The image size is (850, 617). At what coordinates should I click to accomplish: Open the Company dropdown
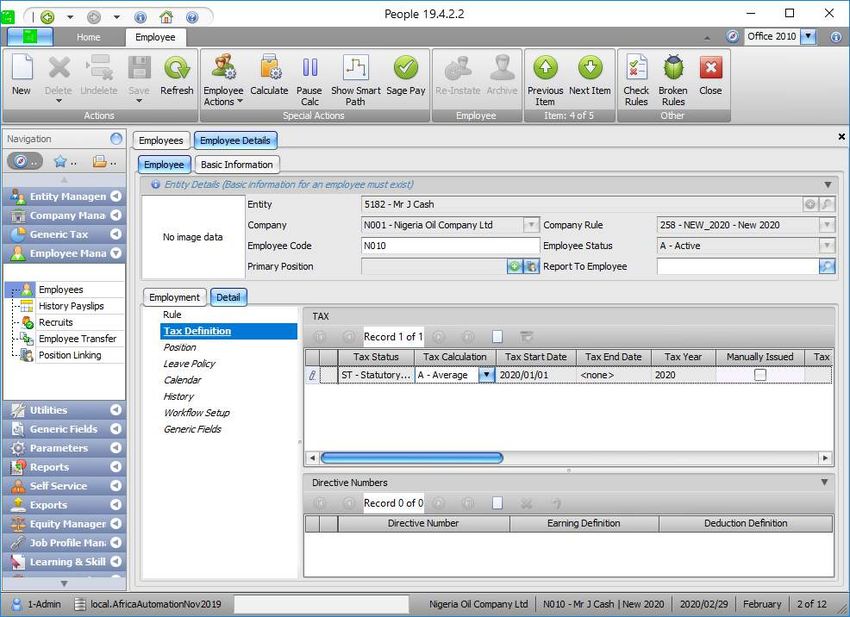pyautogui.click(x=531, y=225)
